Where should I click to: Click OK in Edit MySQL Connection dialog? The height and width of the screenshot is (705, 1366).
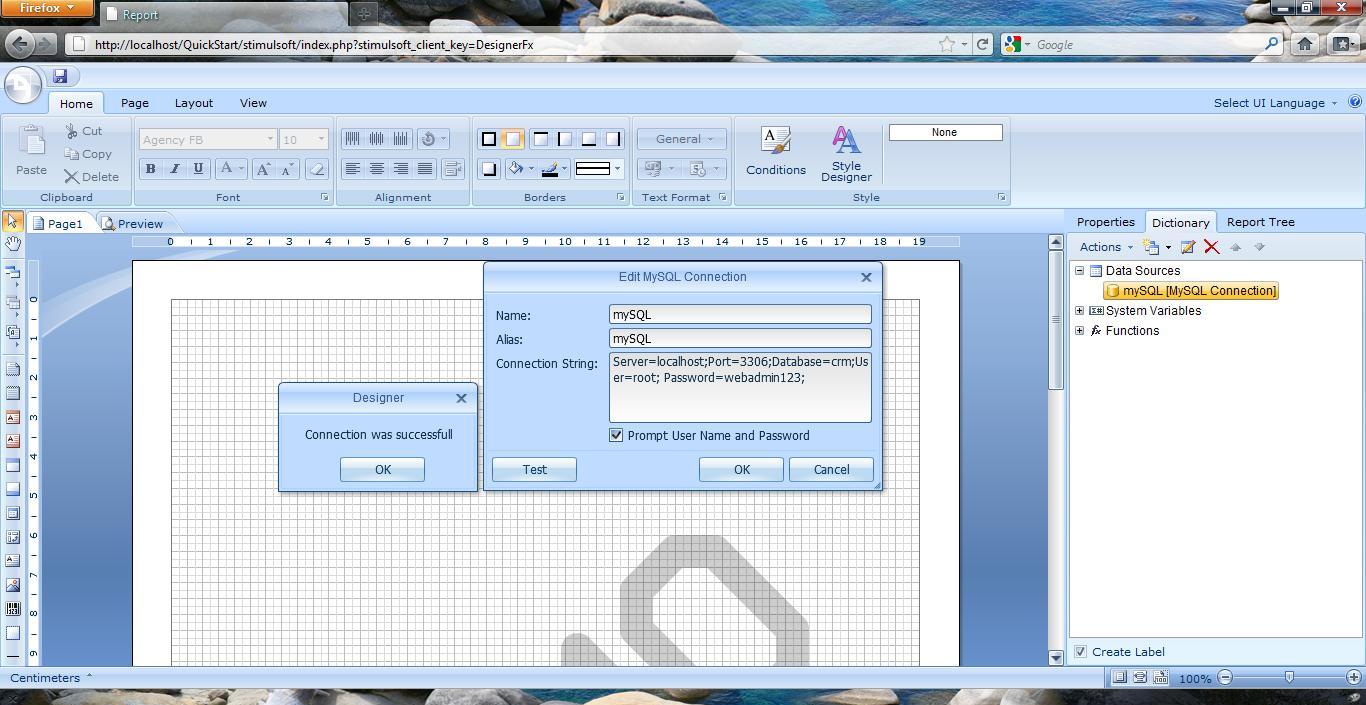pos(741,469)
